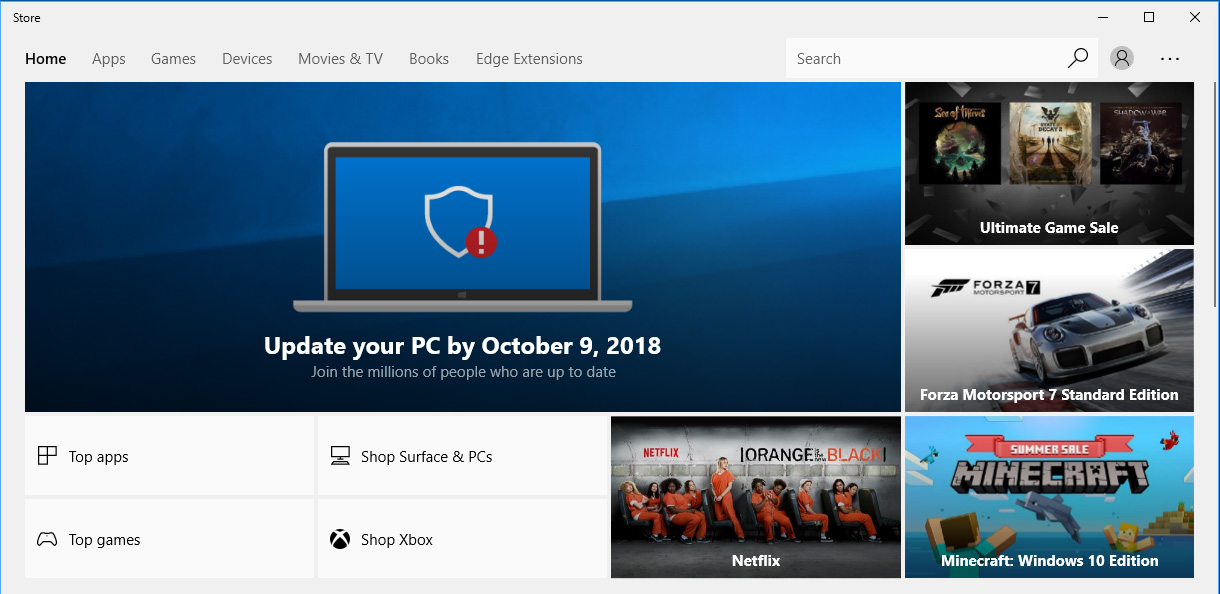Image resolution: width=1220 pixels, height=594 pixels.
Task: View the Edge Extensions tab
Action: (x=529, y=59)
